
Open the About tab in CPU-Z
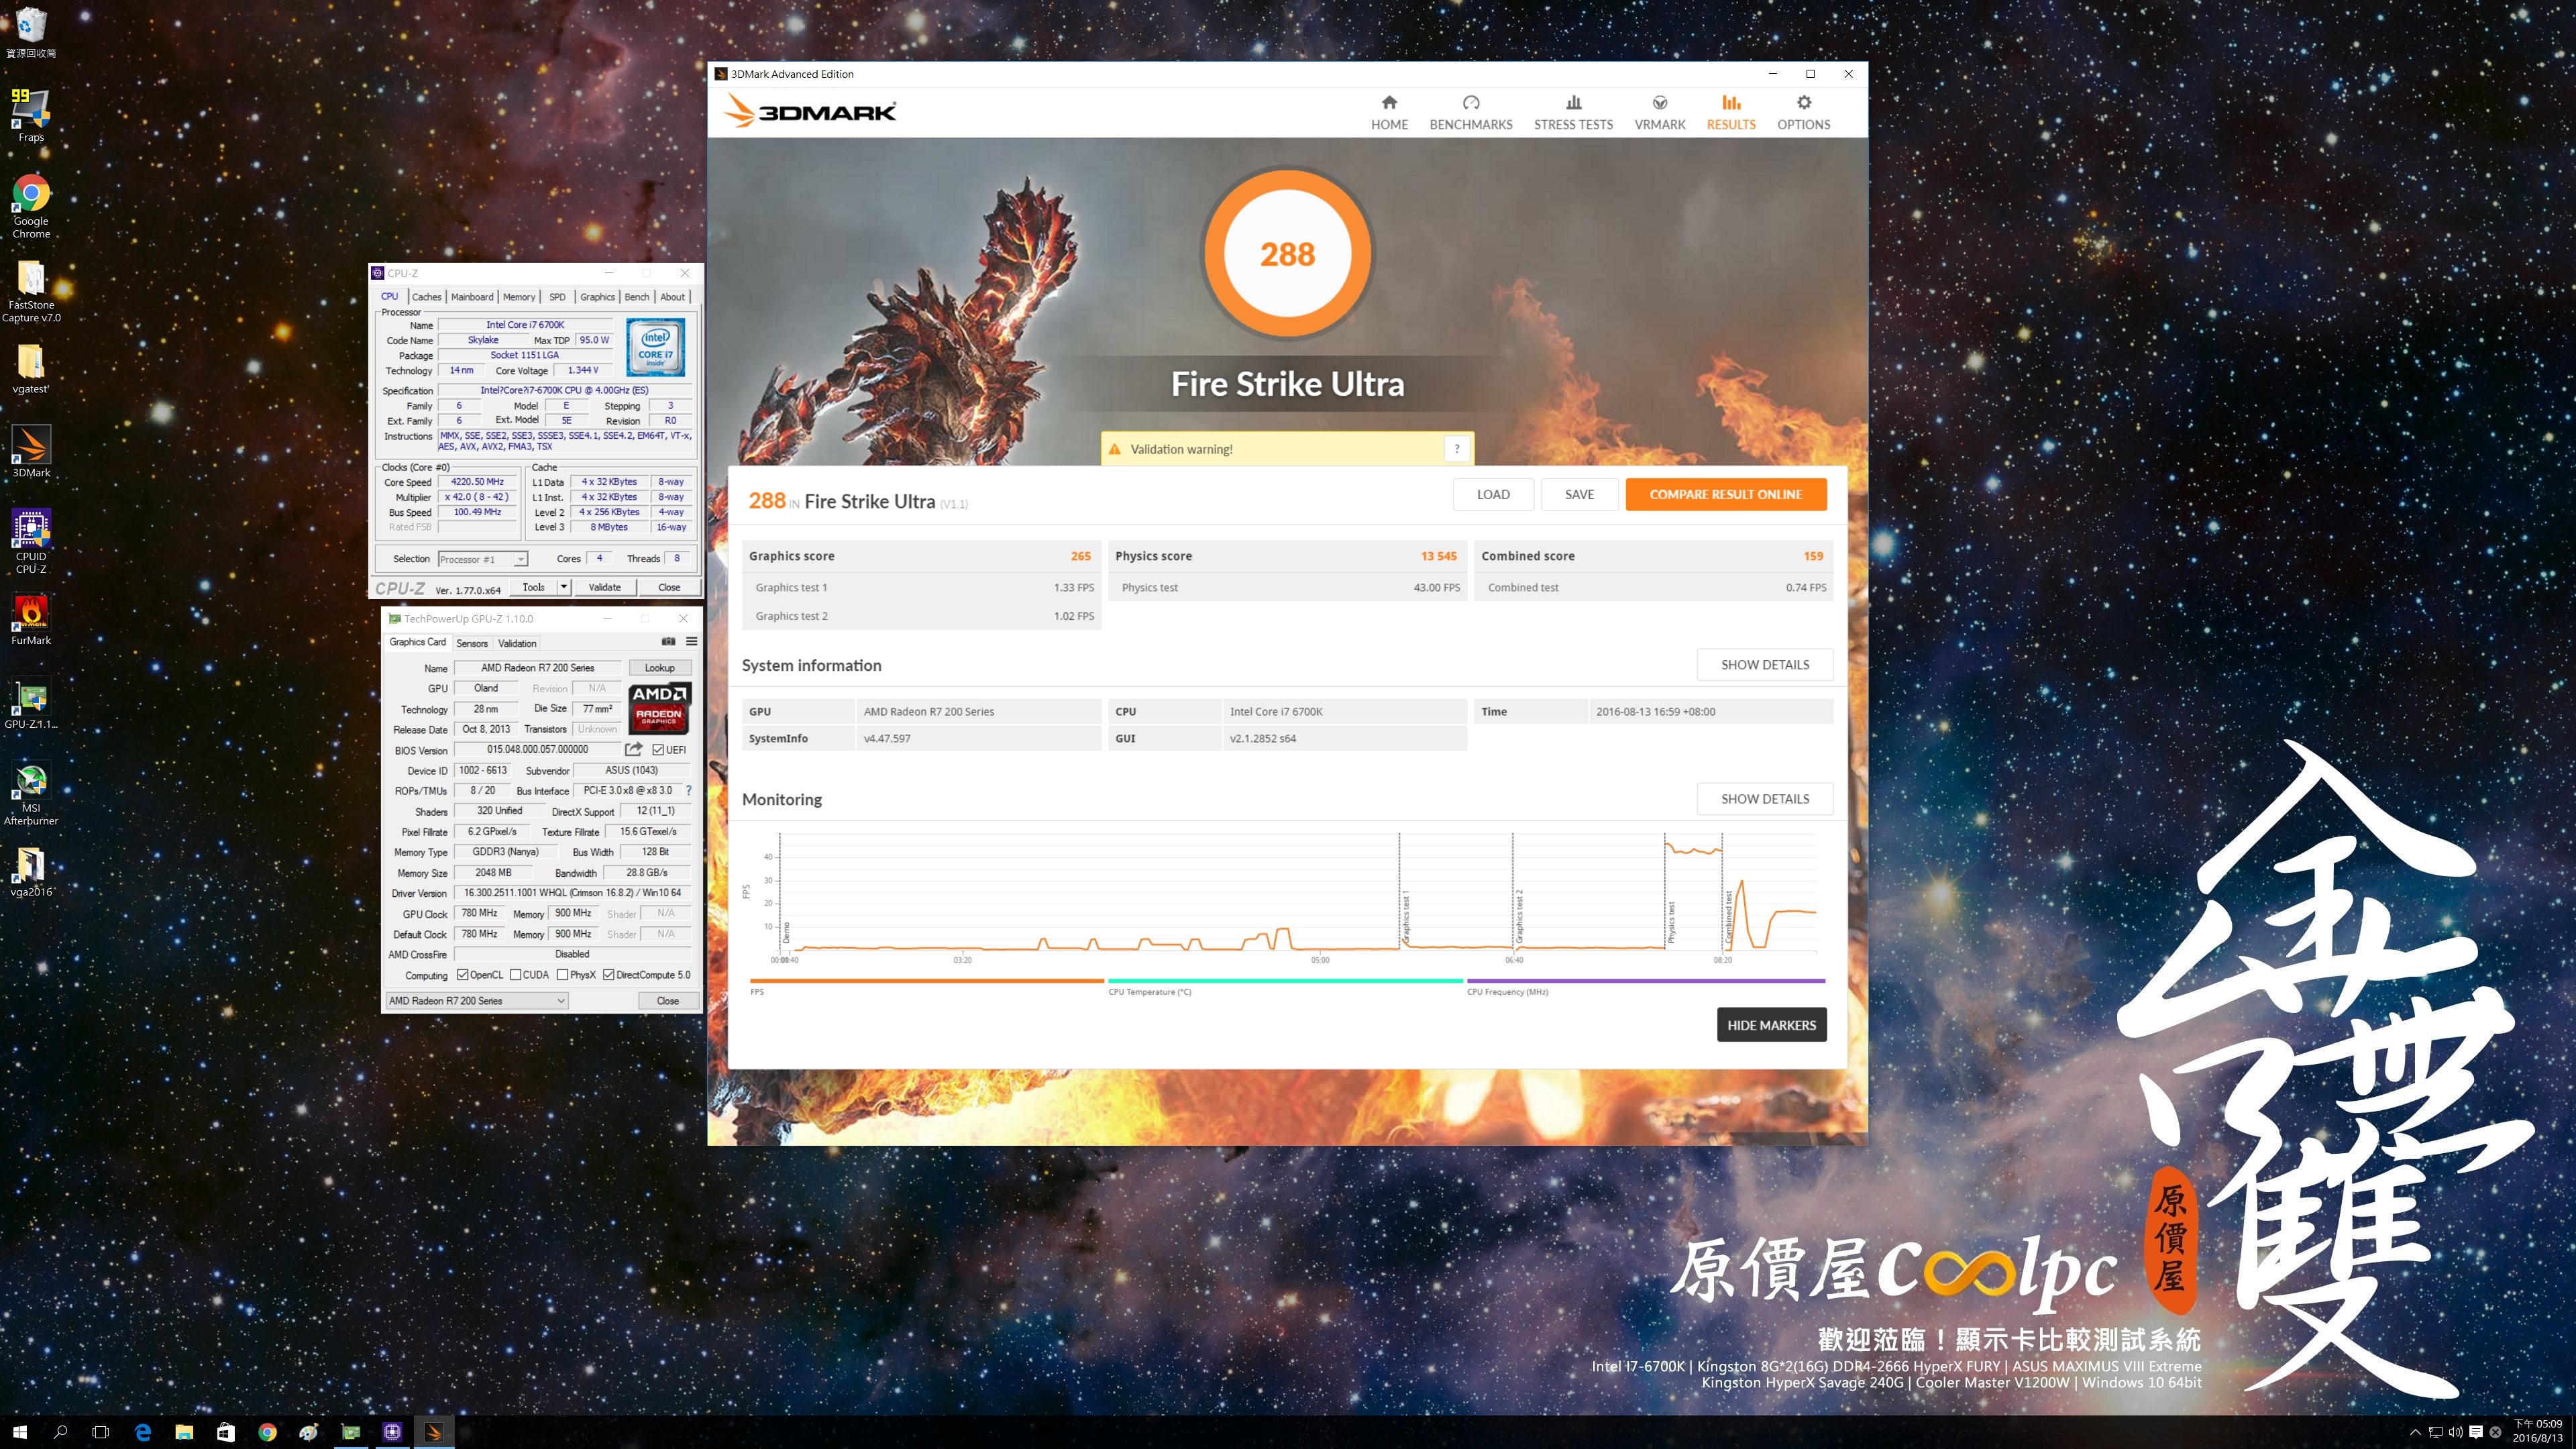[x=673, y=297]
